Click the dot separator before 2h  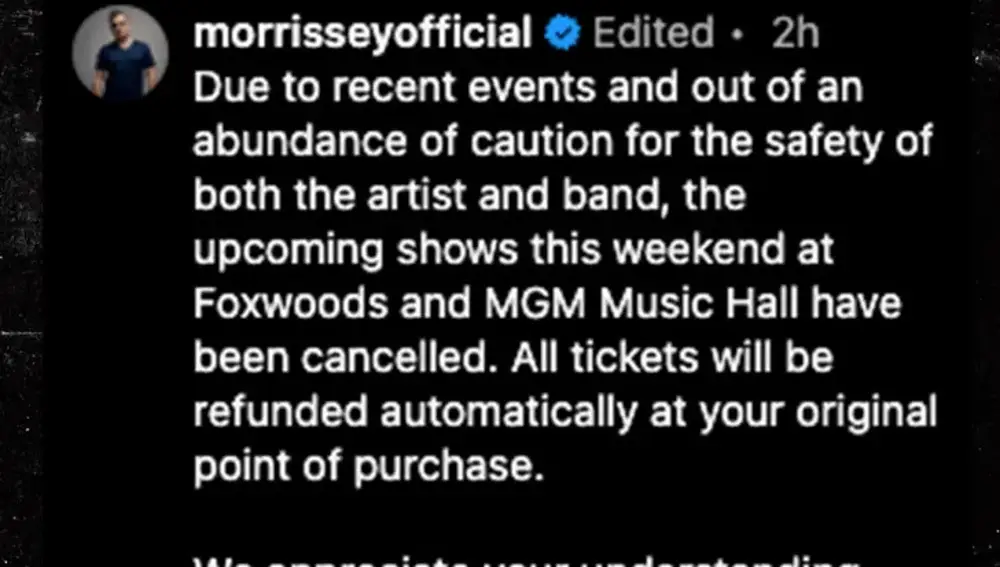[x=738, y=35]
